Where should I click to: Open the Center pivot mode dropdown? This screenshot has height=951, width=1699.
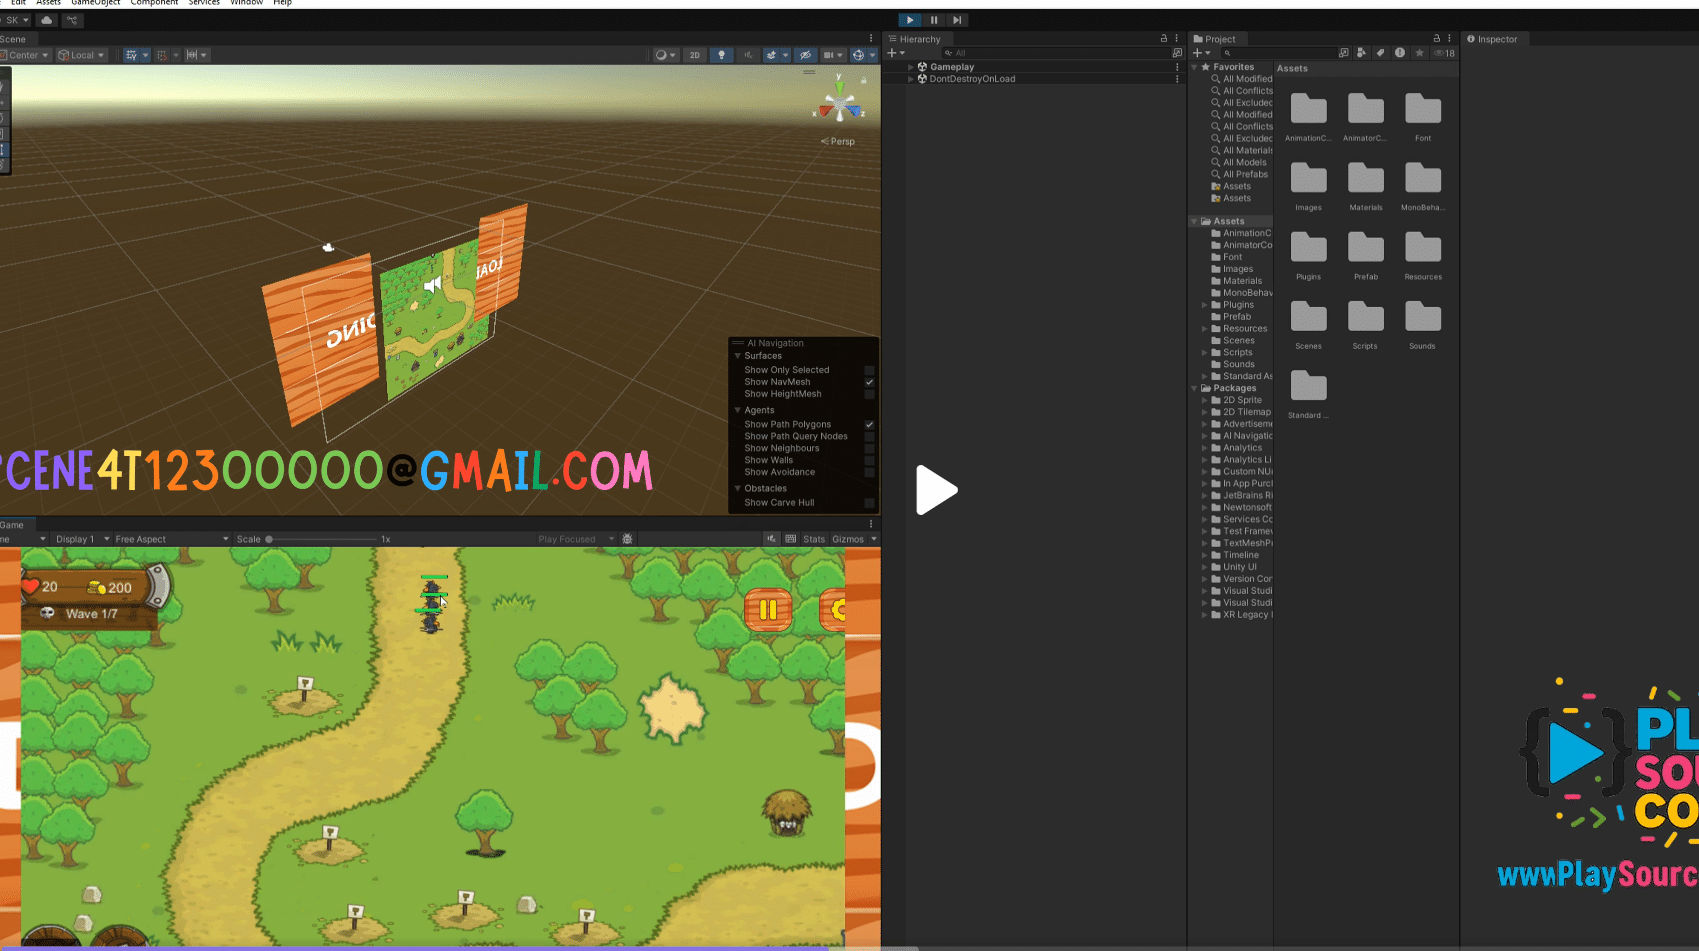click(25, 55)
